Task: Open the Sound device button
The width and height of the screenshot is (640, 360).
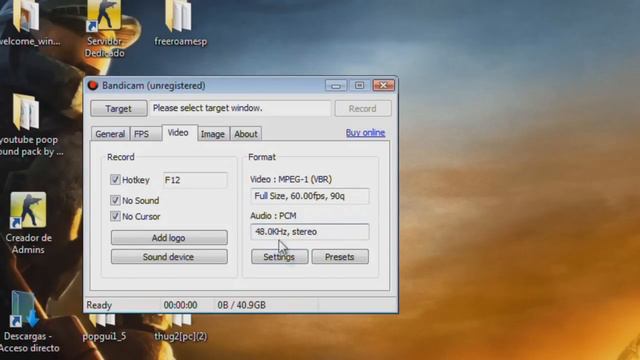Action: click(x=169, y=257)
